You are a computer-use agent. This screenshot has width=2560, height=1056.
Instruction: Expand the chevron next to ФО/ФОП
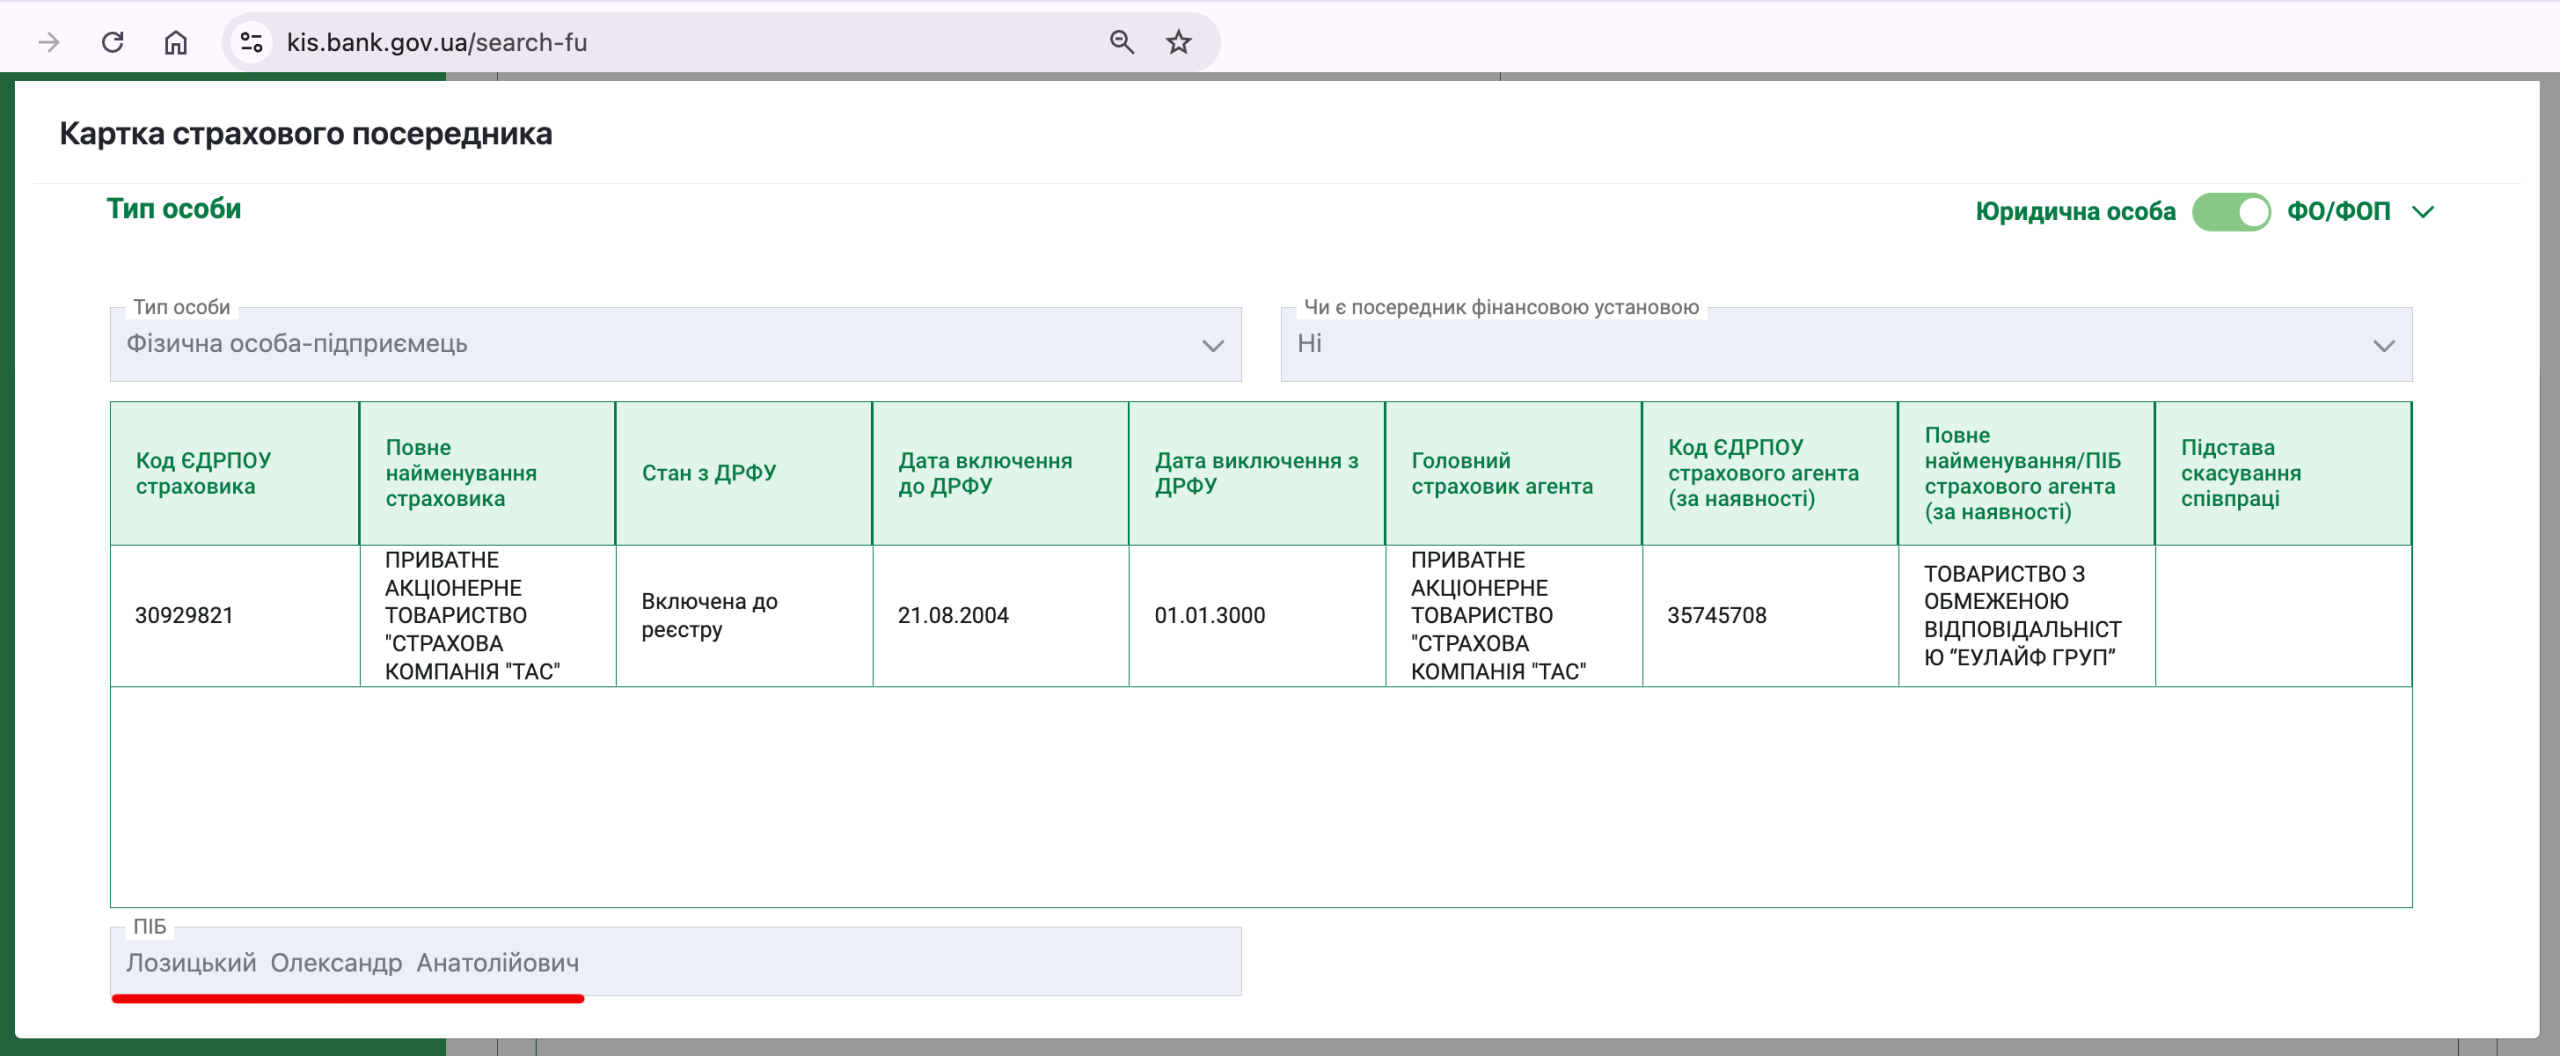[x=2422, y=212]
